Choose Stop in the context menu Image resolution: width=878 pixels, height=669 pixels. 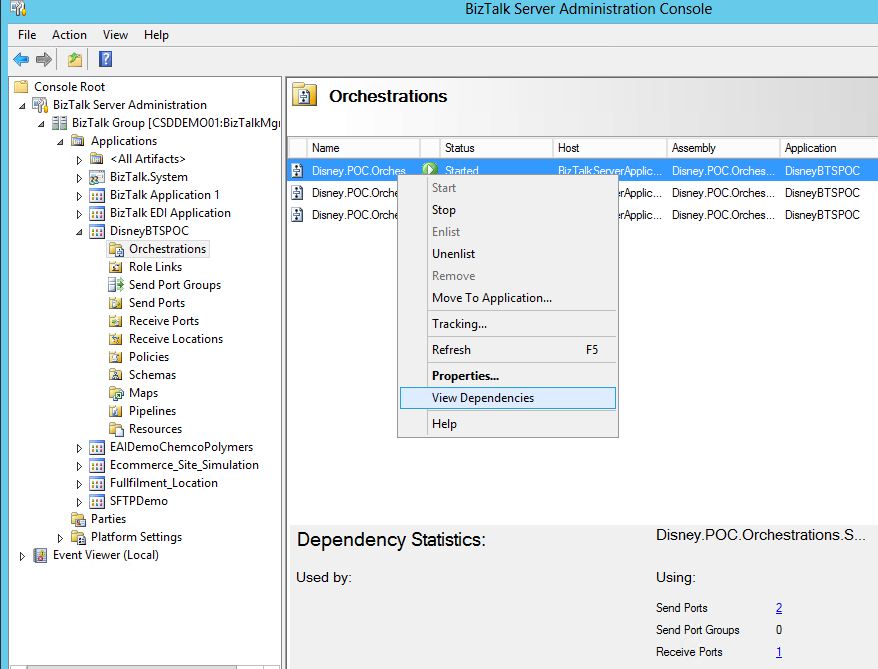(508, 210)
